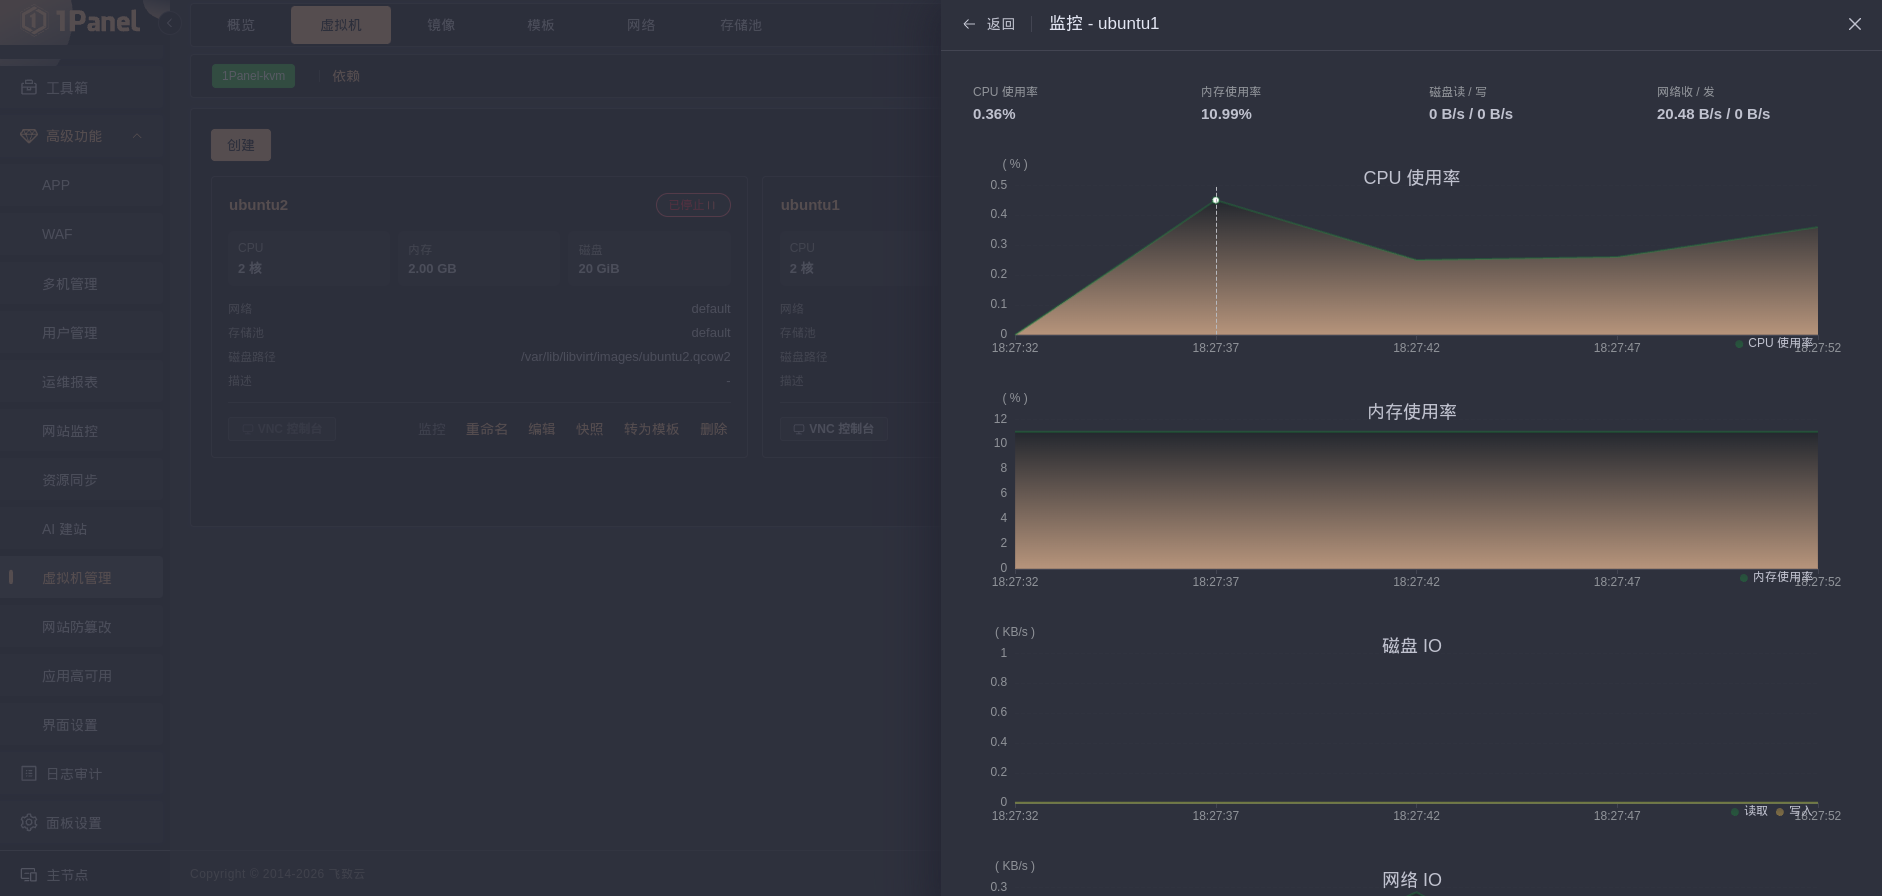Collapse the 高级功能 submenu arrow

pos(137,136)
